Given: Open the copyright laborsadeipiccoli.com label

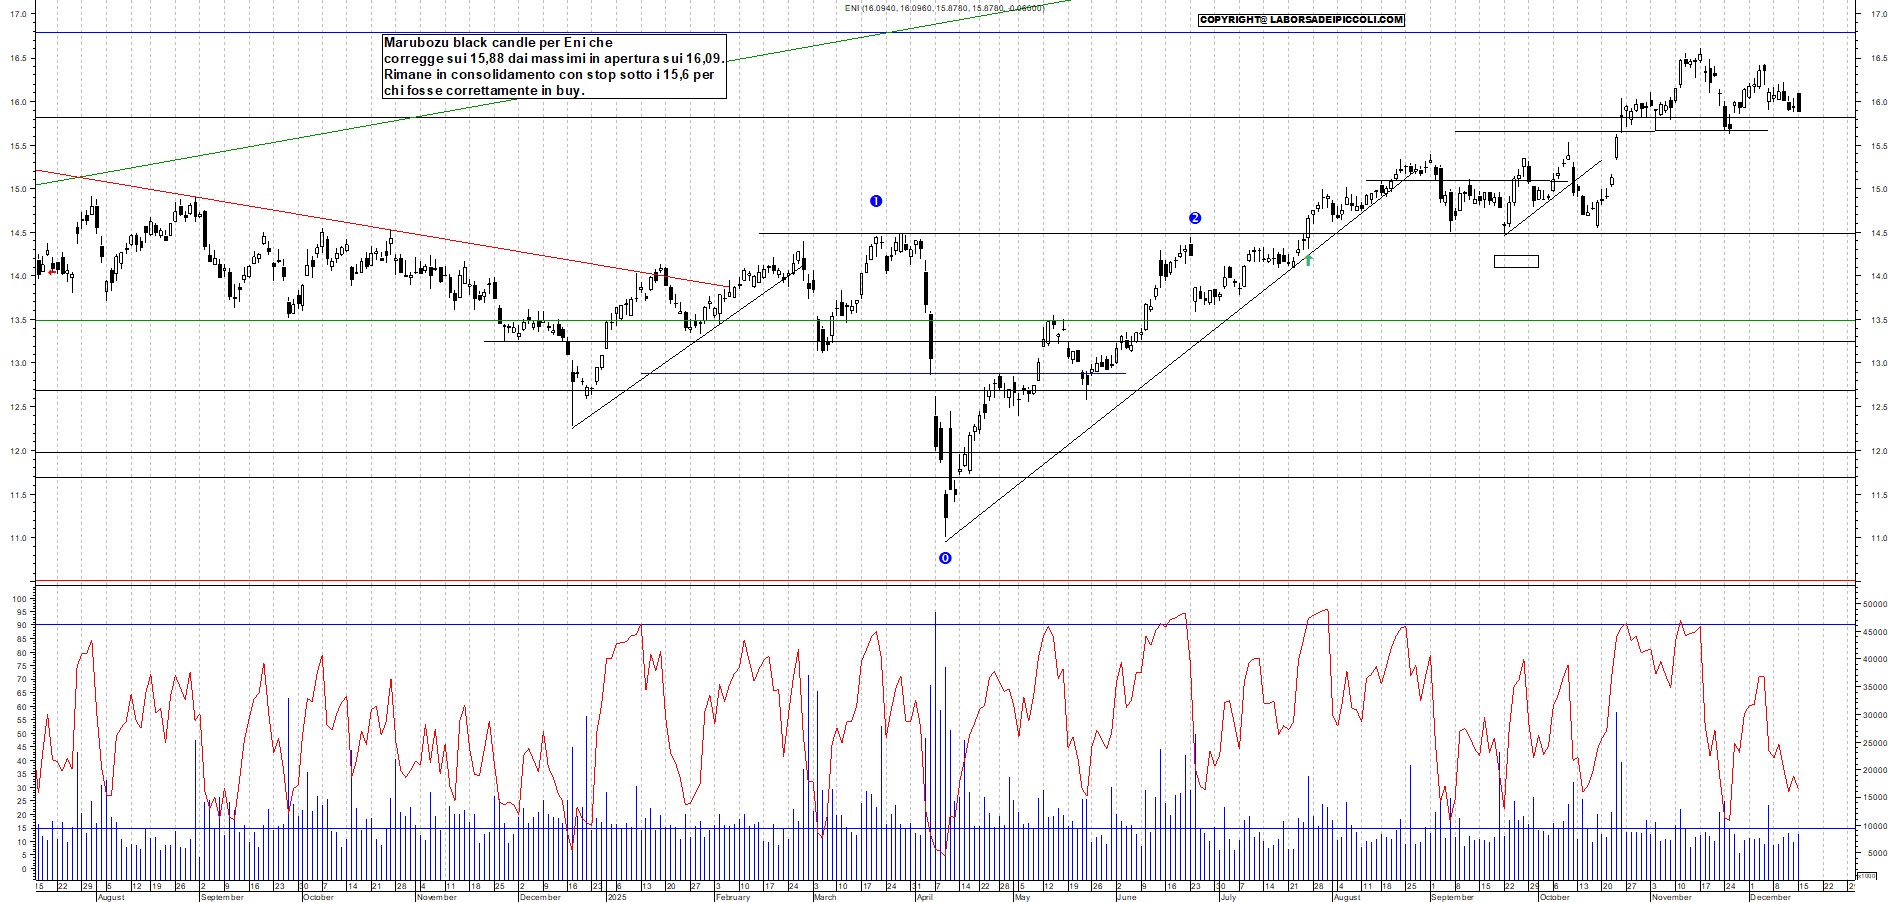Looking at the screenshot, I should [x=1301, y=20].
